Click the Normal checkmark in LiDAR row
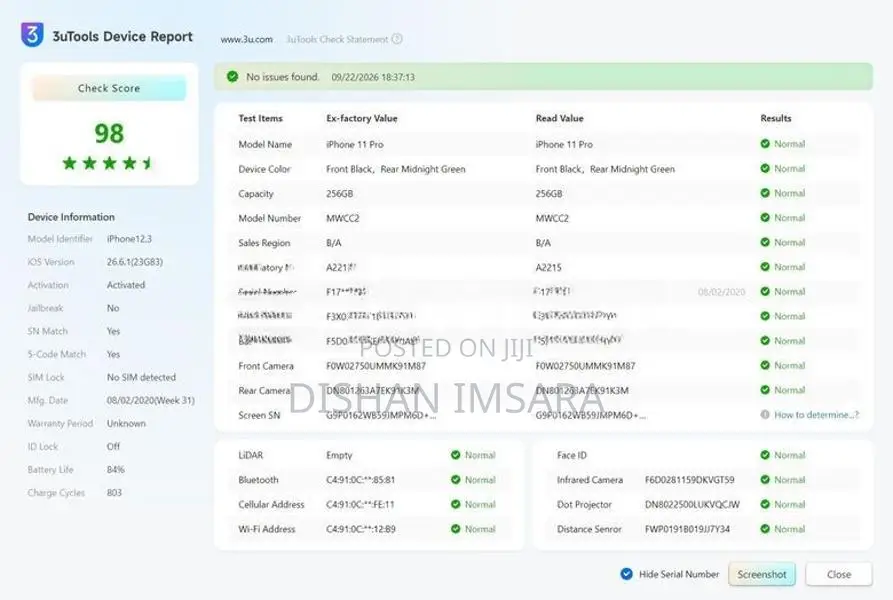The height and width of the screenshot is (600, 893). click(455, 455)
